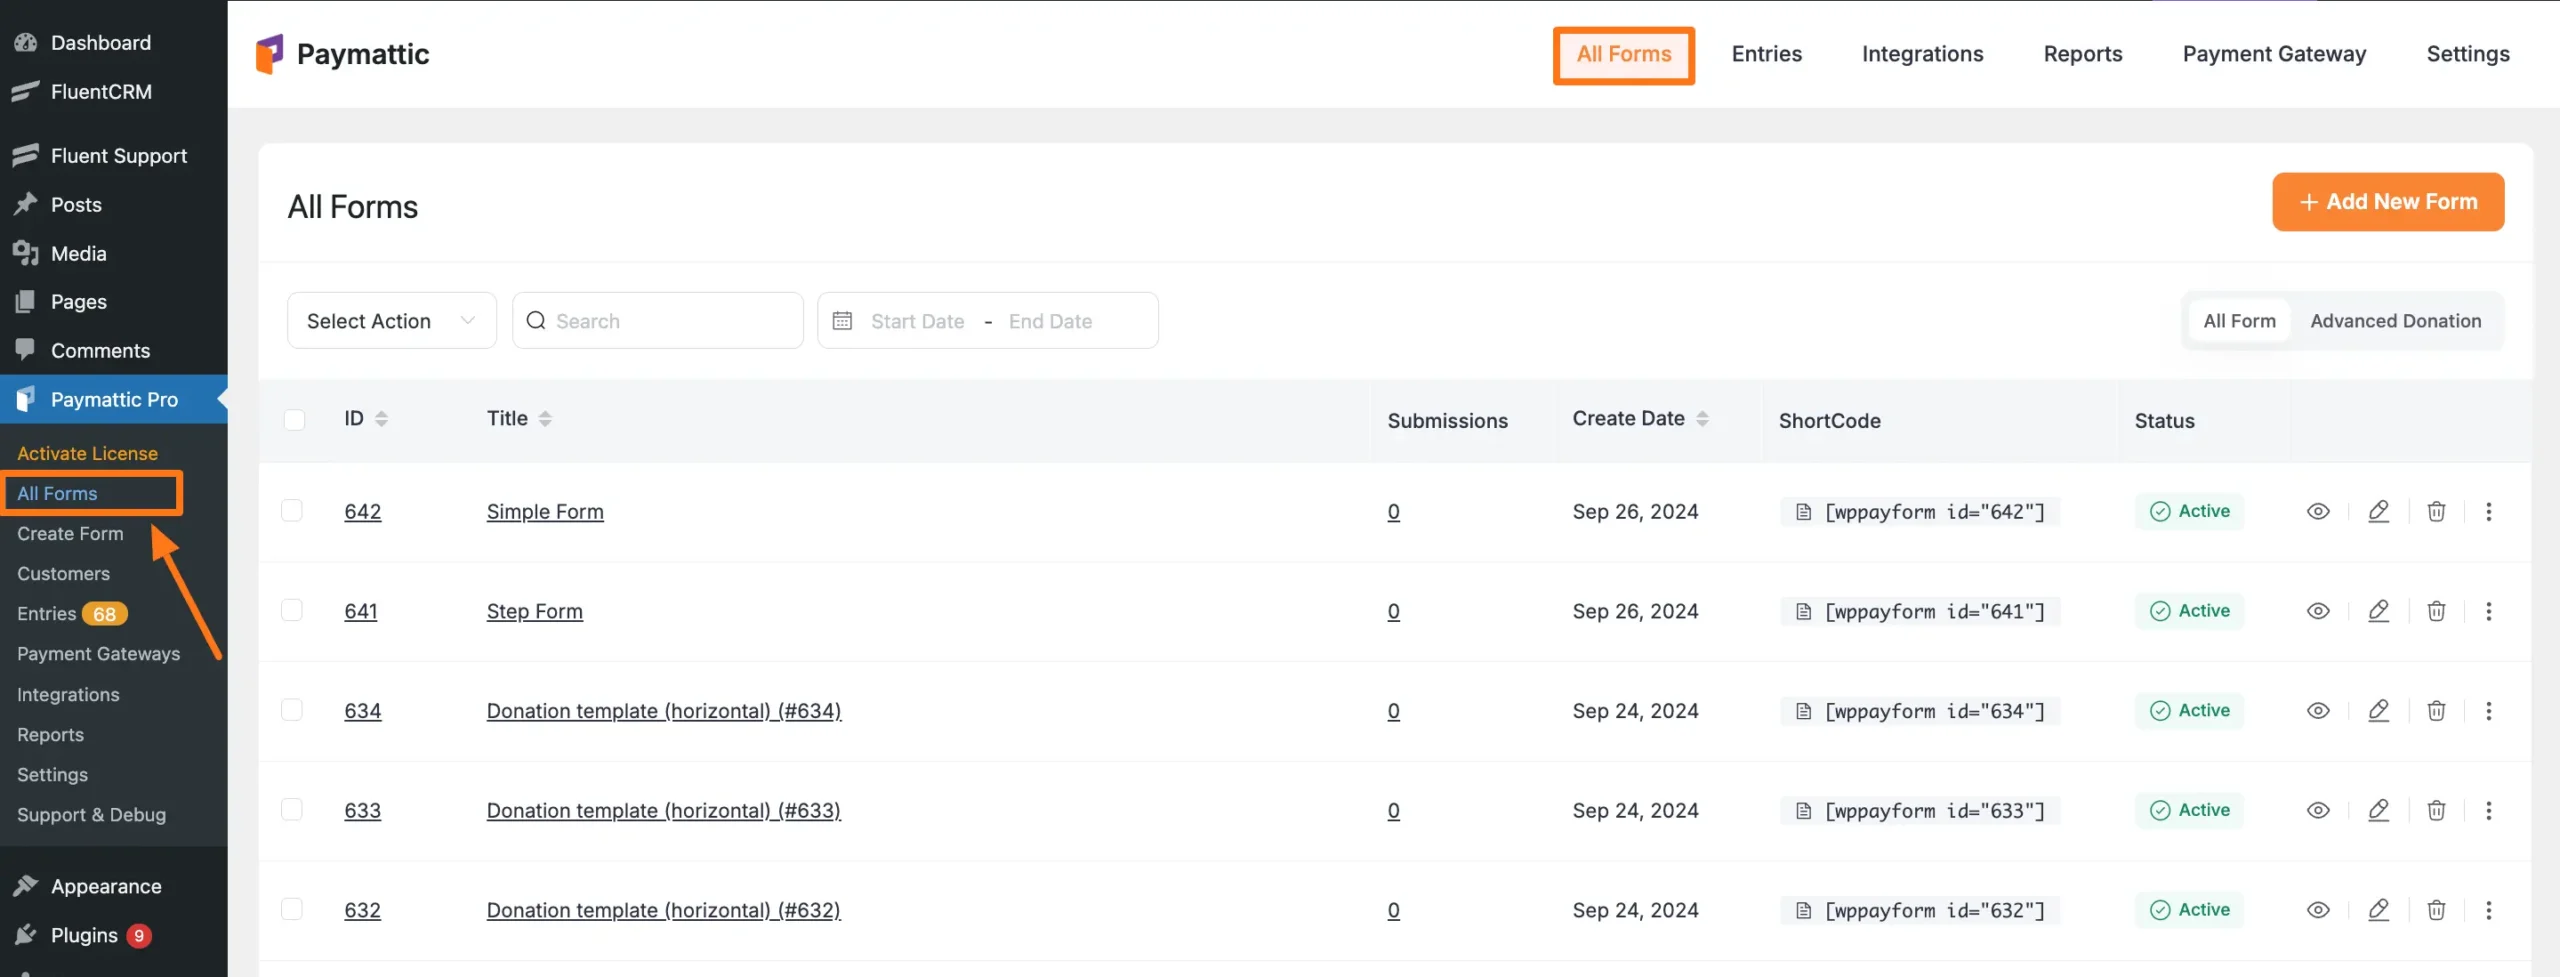This screenshot has height=977, width=2560.
Task: Open the Activate License link
Action: point(87,452)
